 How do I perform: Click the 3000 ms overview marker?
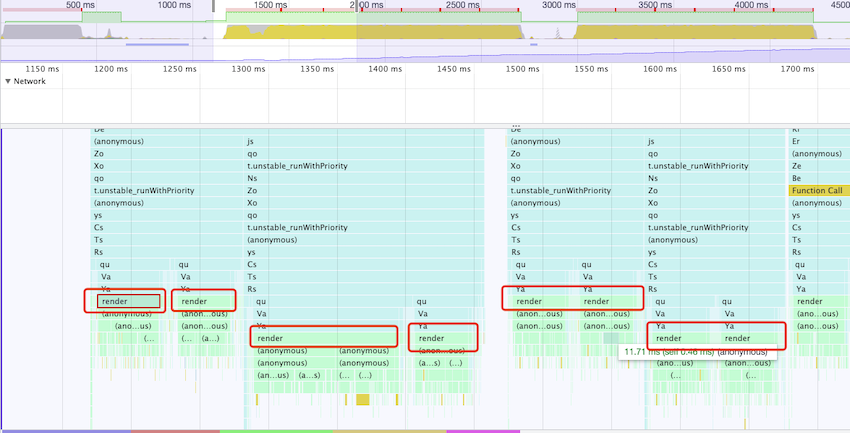click(558, 5)
